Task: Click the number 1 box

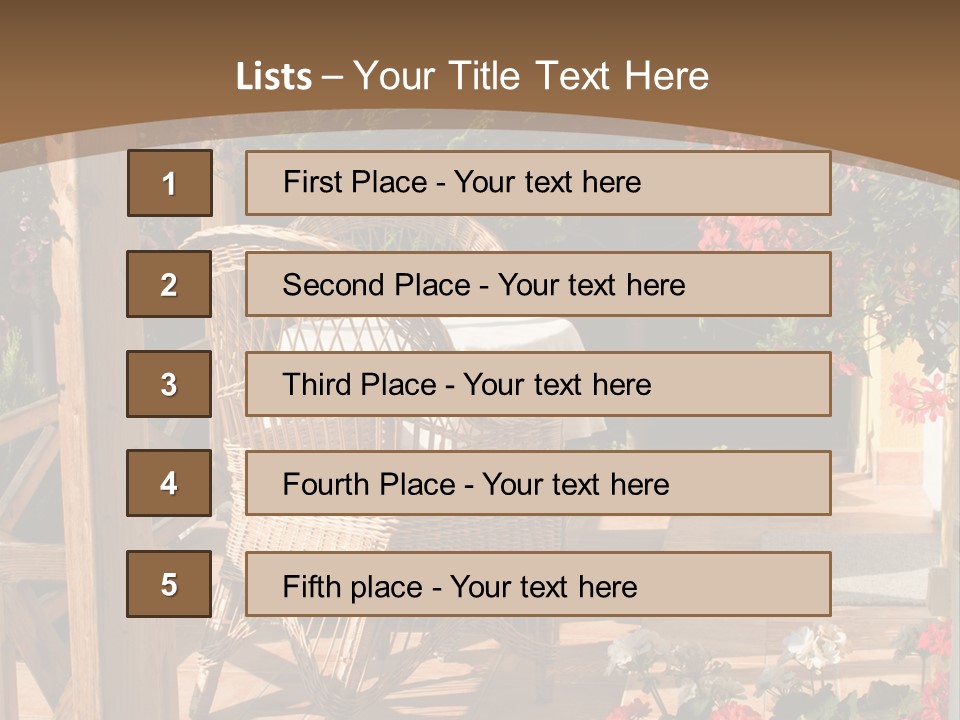Action: [170, 183]
